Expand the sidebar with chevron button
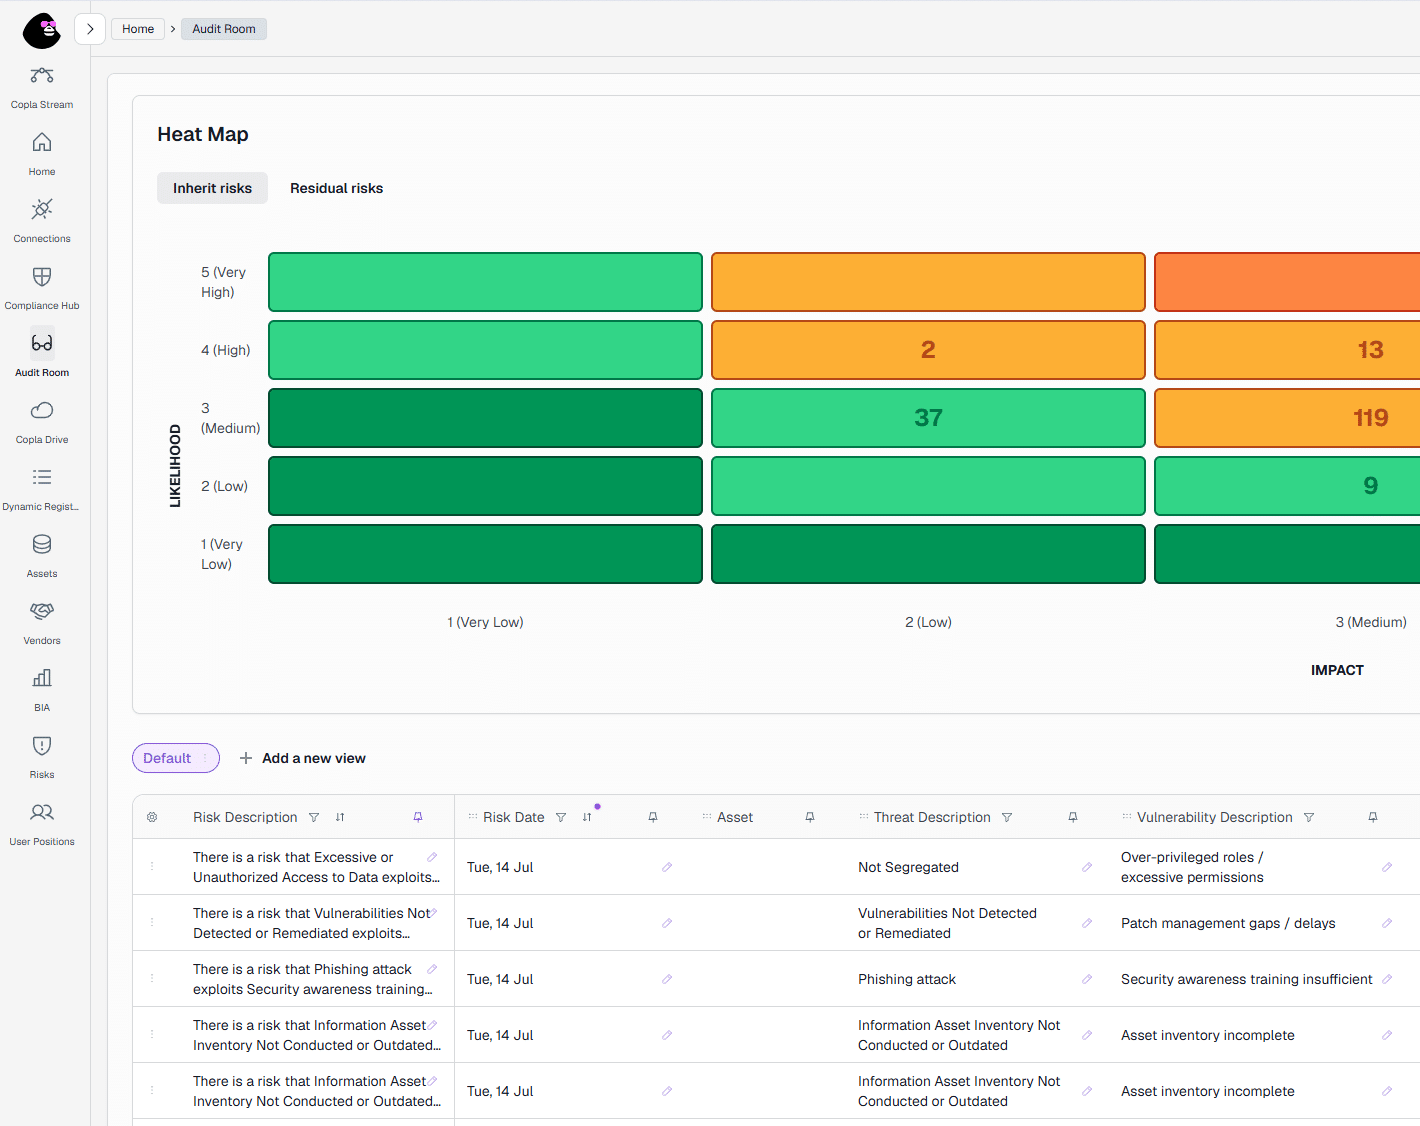Screen dimensions: 1420x1126 pos(90,29)
